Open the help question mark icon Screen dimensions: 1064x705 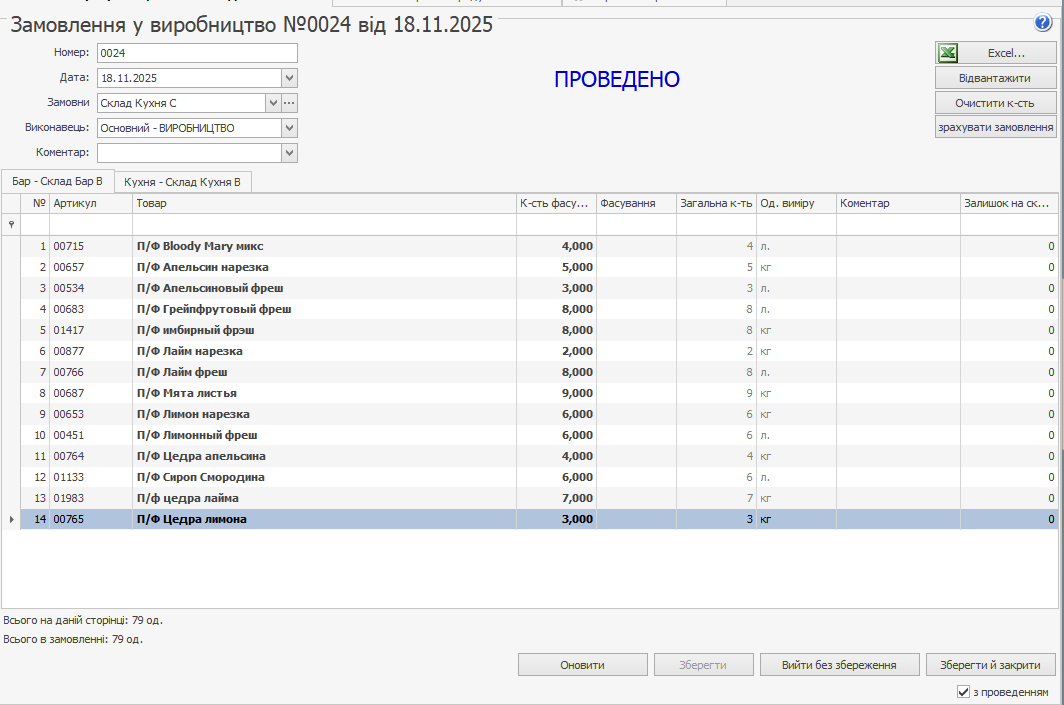(x=1043, y=24)
